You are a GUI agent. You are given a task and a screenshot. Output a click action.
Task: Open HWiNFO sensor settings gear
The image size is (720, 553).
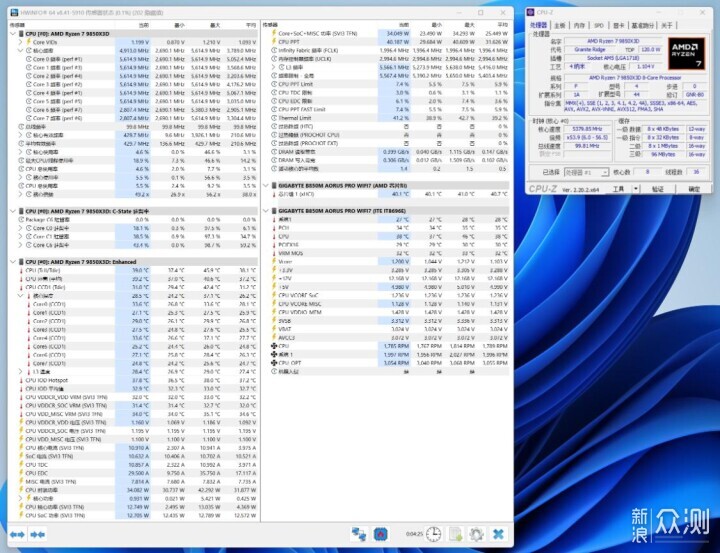476,534
